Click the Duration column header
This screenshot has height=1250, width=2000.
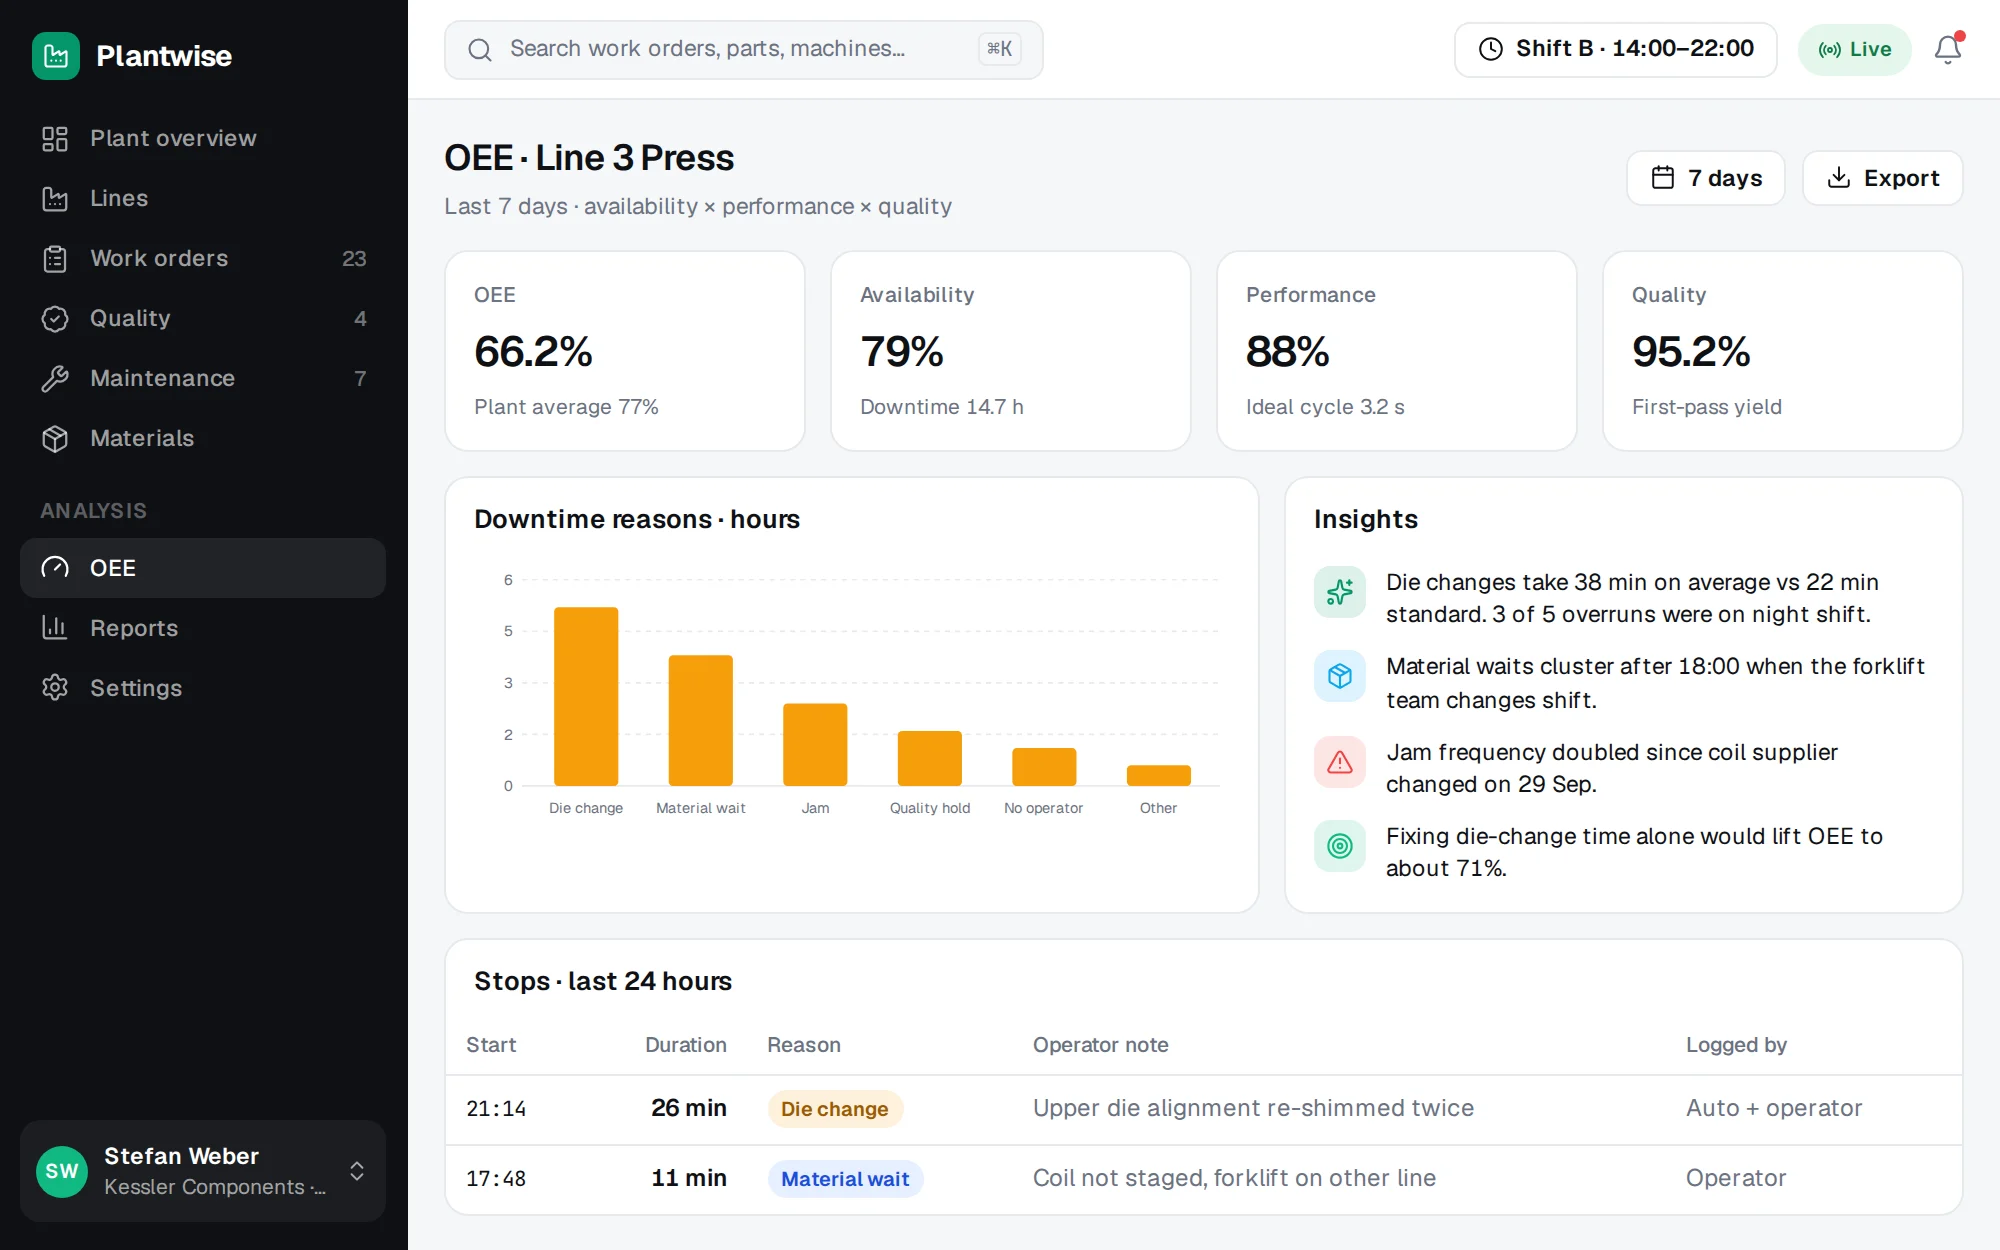coord(686,1045)
